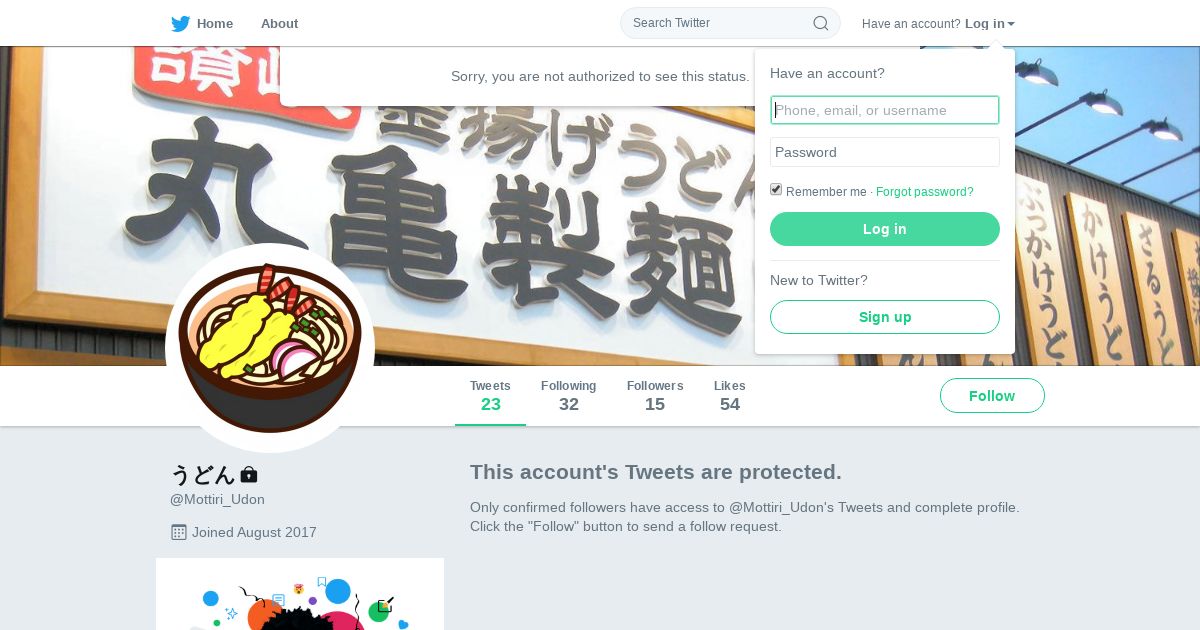Select the Tweets tab
Viewport: 1200px width, 630px height.
tap(490, 396)
